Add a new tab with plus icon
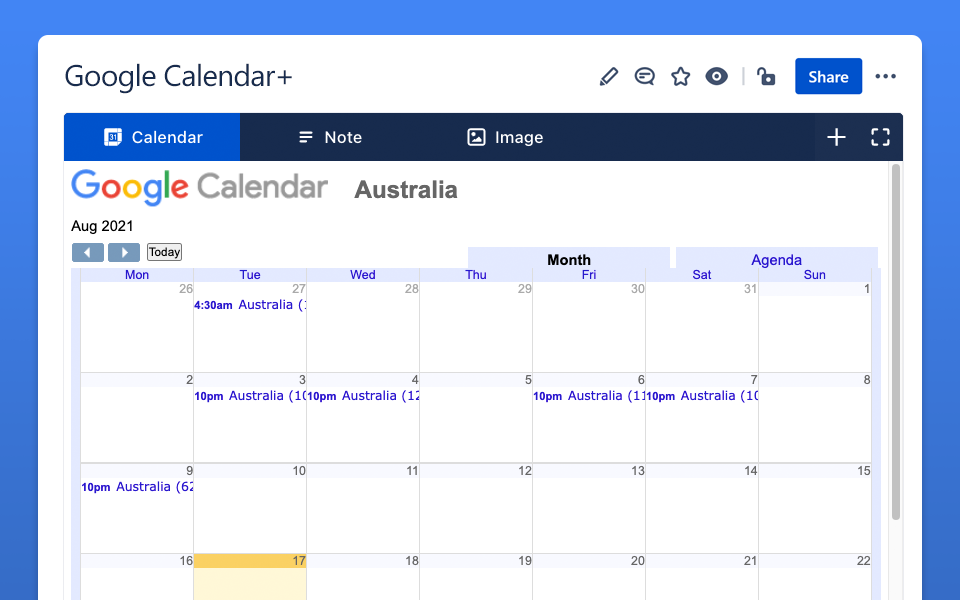 click(836, 137)
